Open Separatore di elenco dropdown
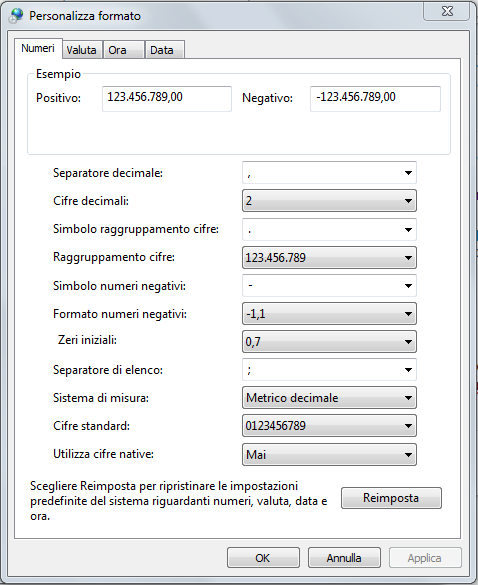Viewport: 478px width, 585px height. coord(329,370)
